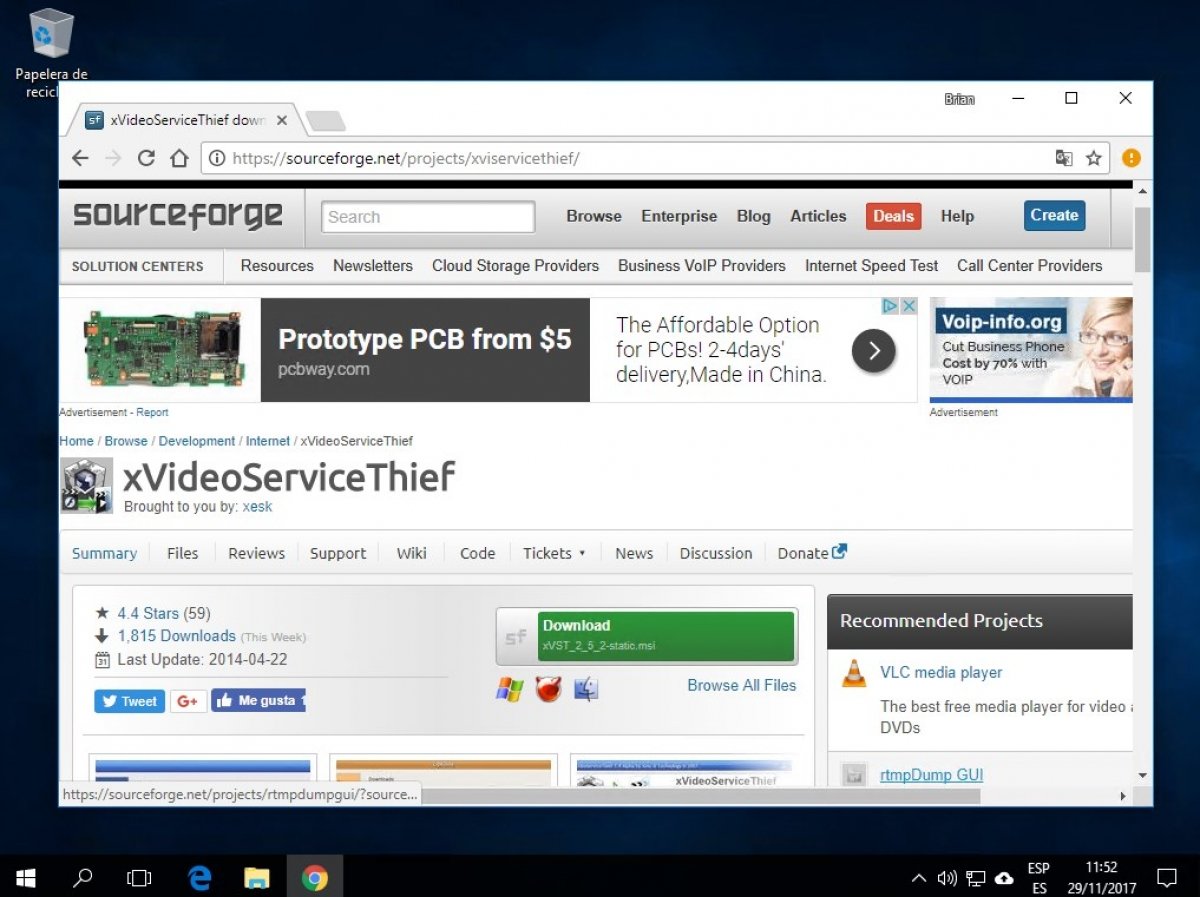Switch to the Wiki tab
Screen dimensions: 1200x897
[x=411, y=553]
